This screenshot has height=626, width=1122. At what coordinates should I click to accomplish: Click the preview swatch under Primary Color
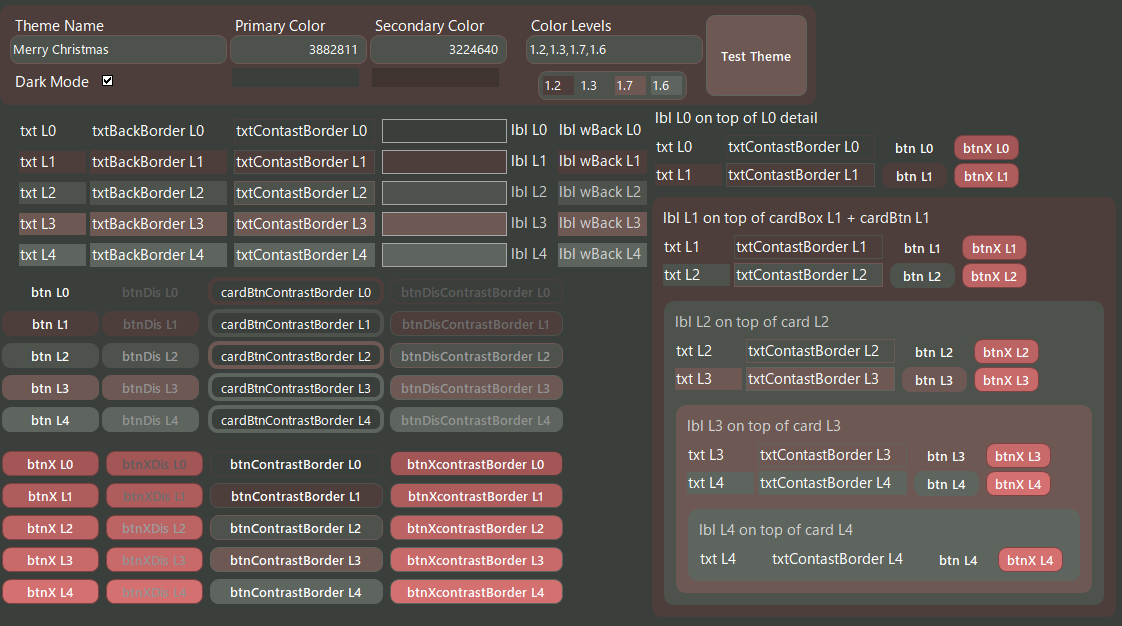click(x=295, y=77)
